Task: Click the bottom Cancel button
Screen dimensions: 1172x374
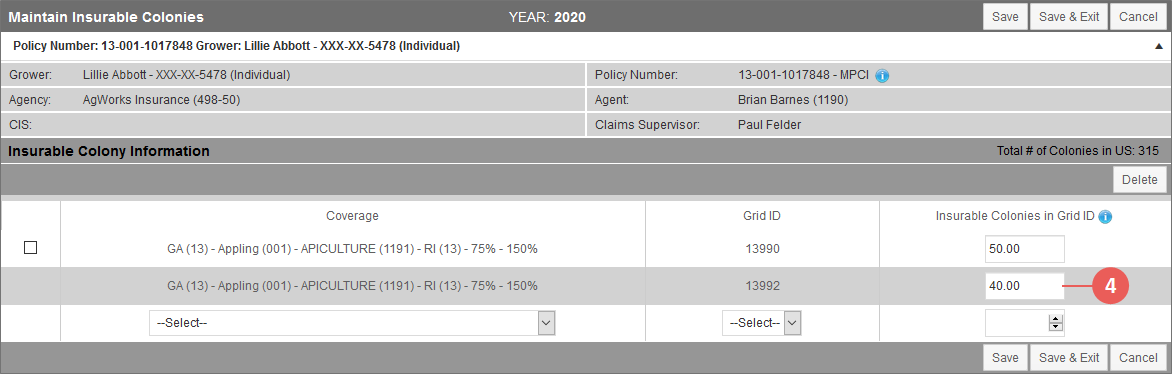Action: 1138,357
